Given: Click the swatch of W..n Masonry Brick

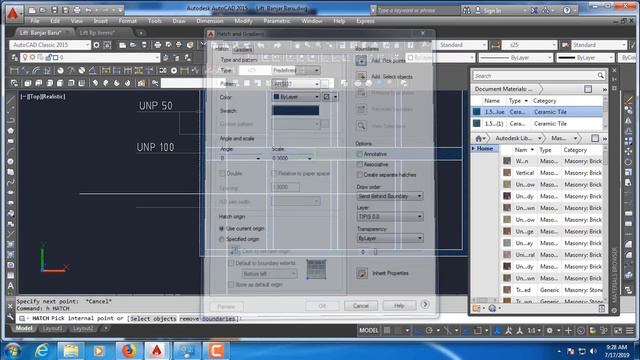Looking at the screenshot, I should [507, 161].
